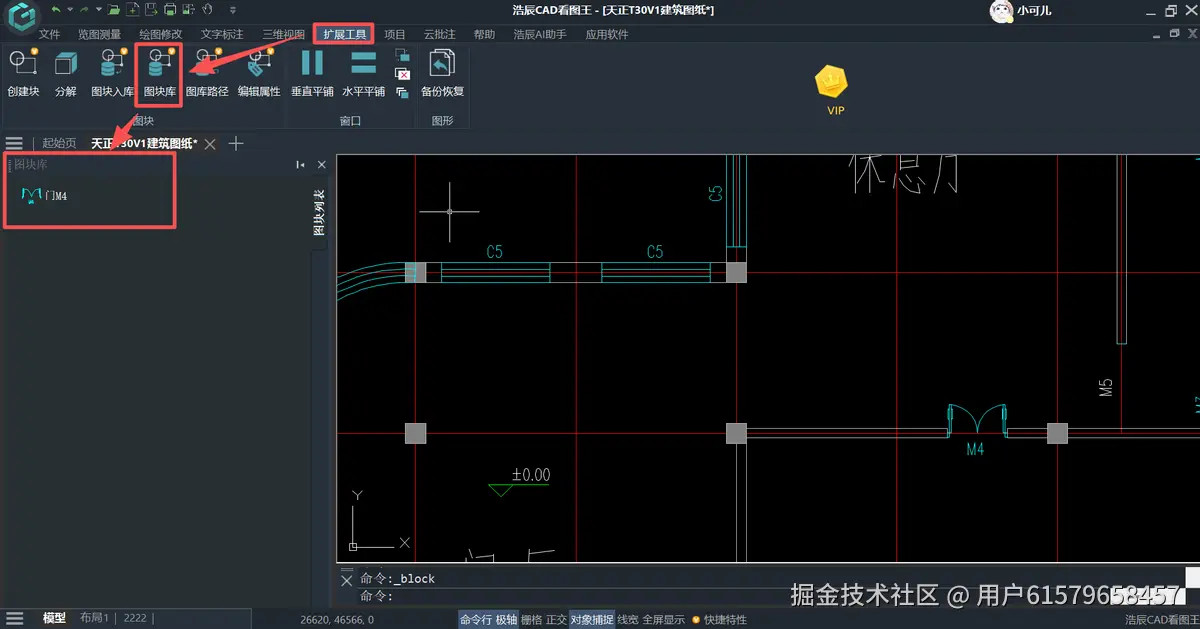Click the 图块列表 vertical side tab
Viewport: 1200px width, 629px height.
[x=319, y=213]
